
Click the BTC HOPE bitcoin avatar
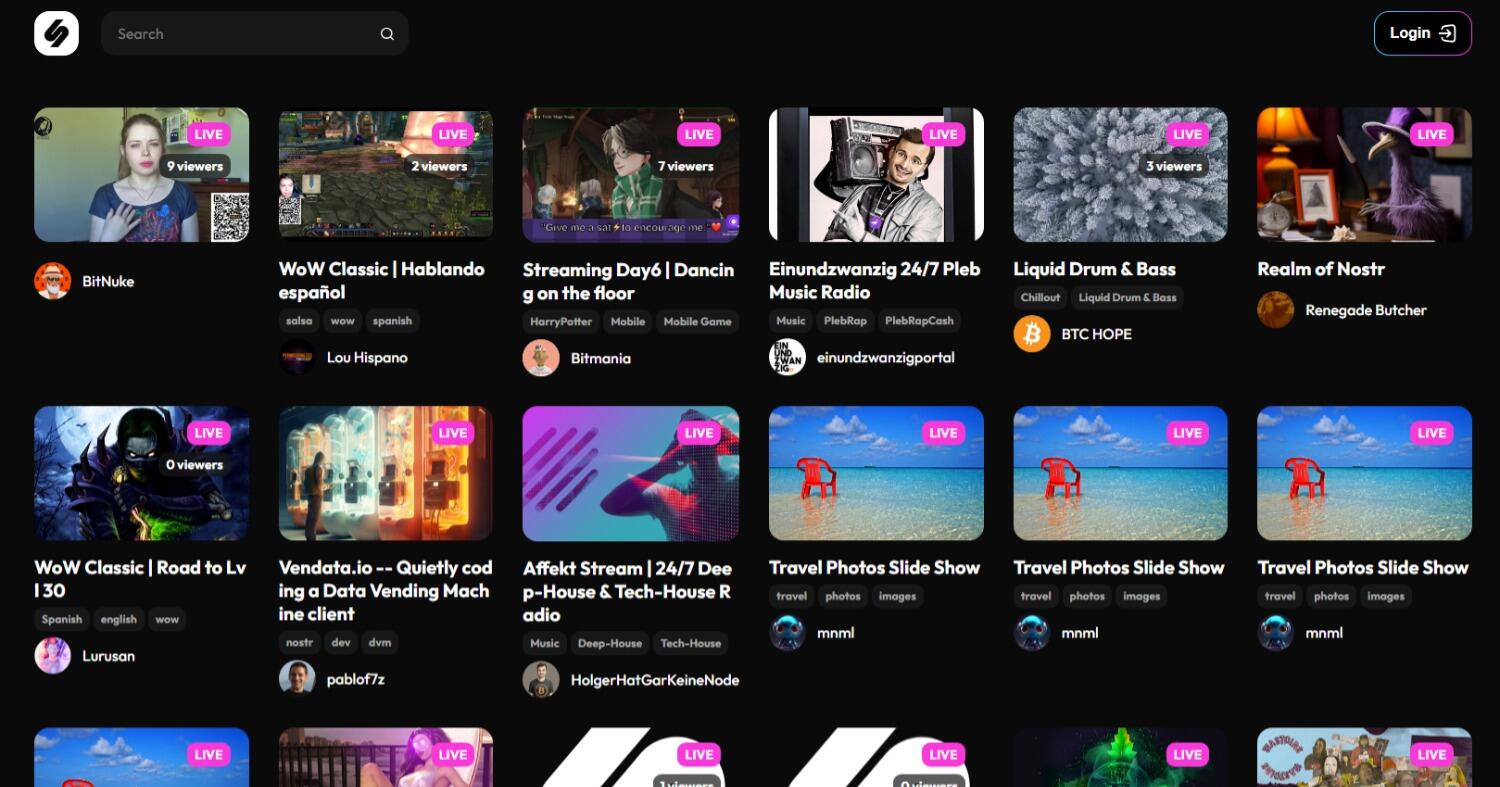(x=1032, y=334)
